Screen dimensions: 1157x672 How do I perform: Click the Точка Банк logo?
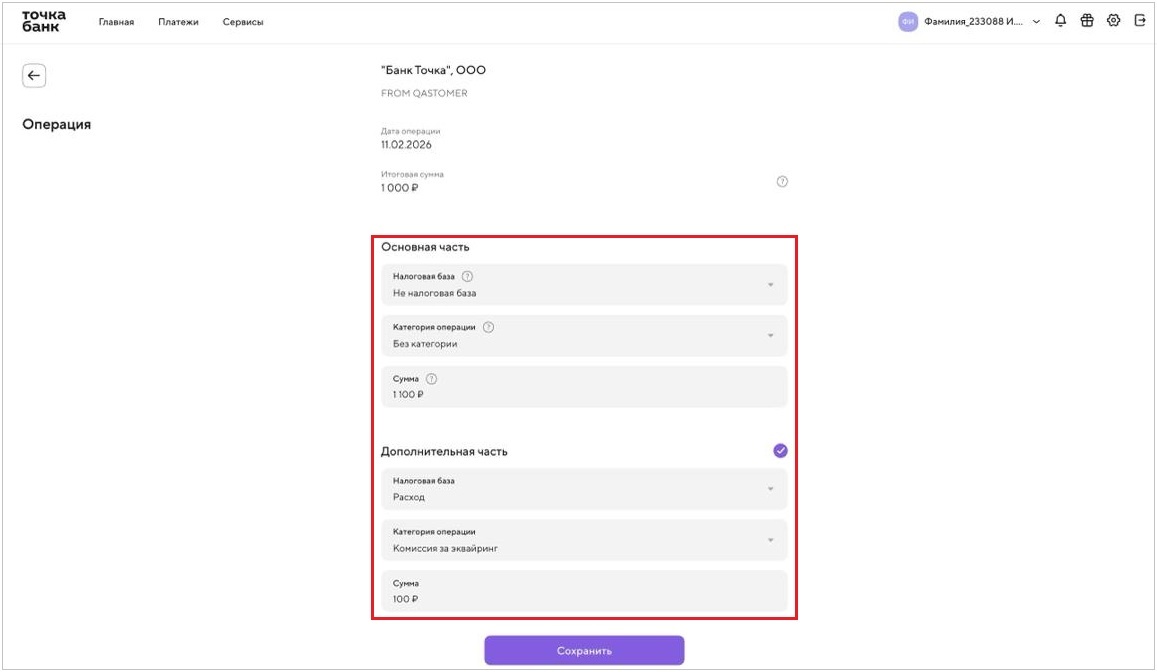pos(43,21)
